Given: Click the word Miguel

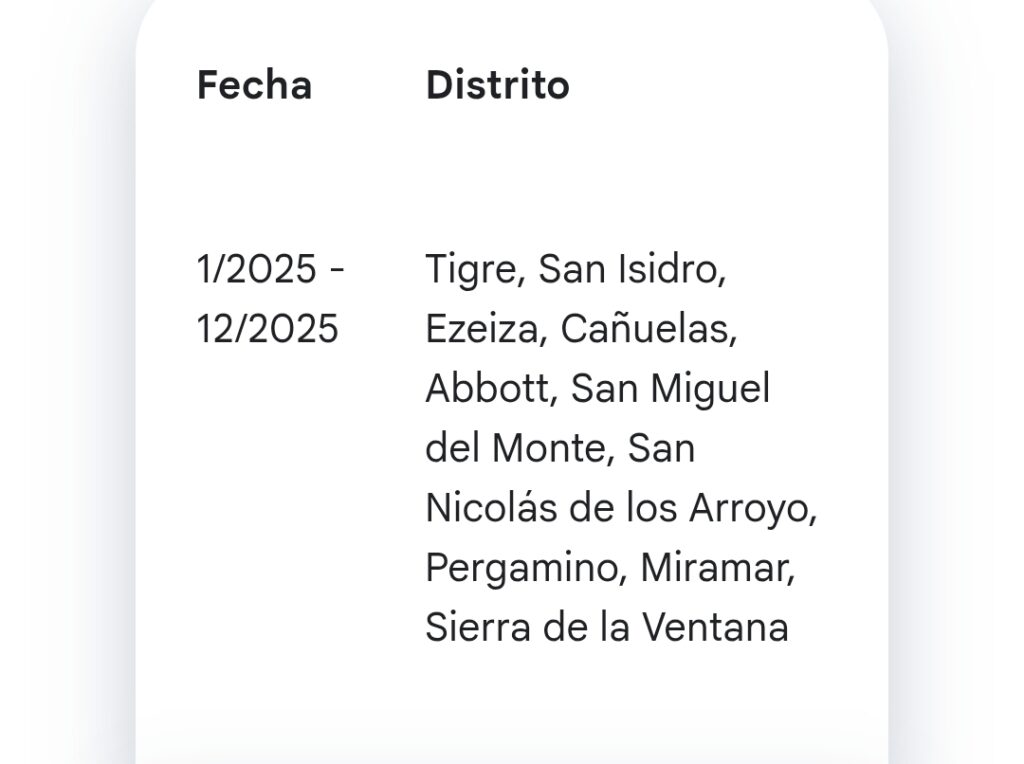Looking at the screenshot, I should click(x=711, y=389).
